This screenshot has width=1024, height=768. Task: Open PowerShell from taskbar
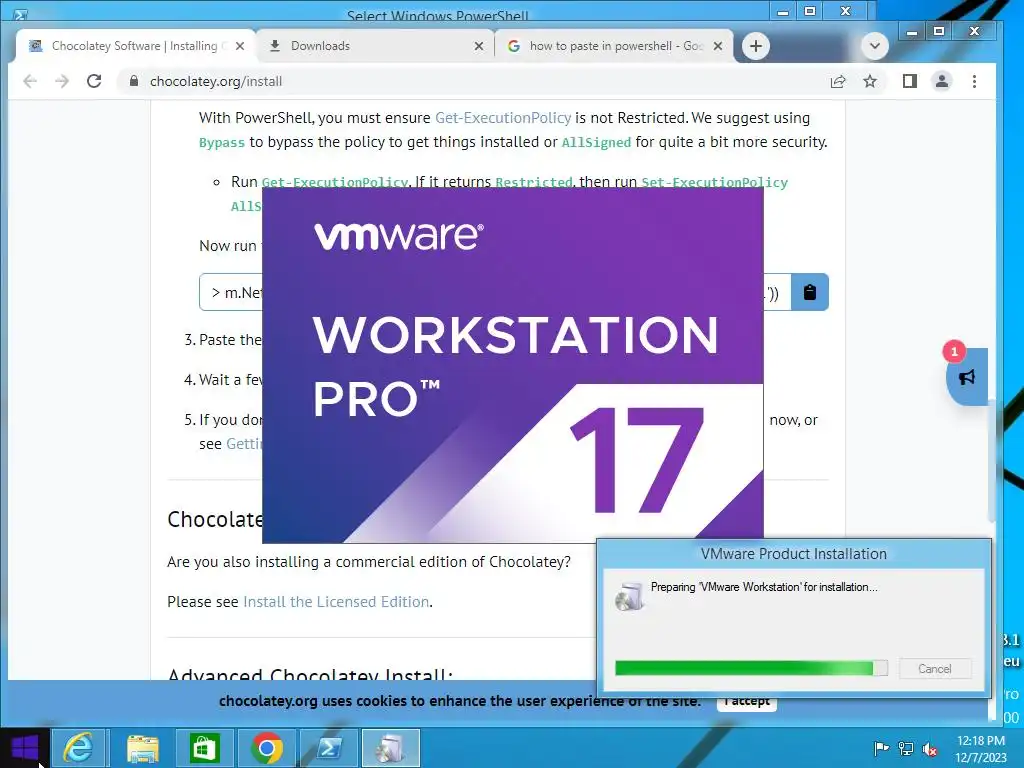328,748
